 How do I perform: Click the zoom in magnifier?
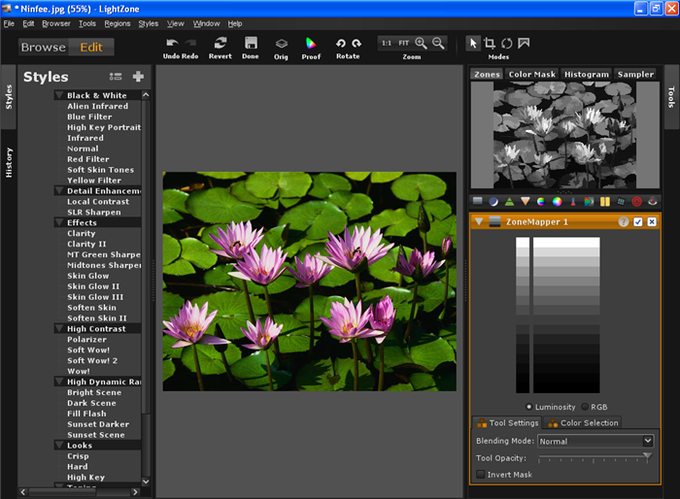[x=421, y=43]
